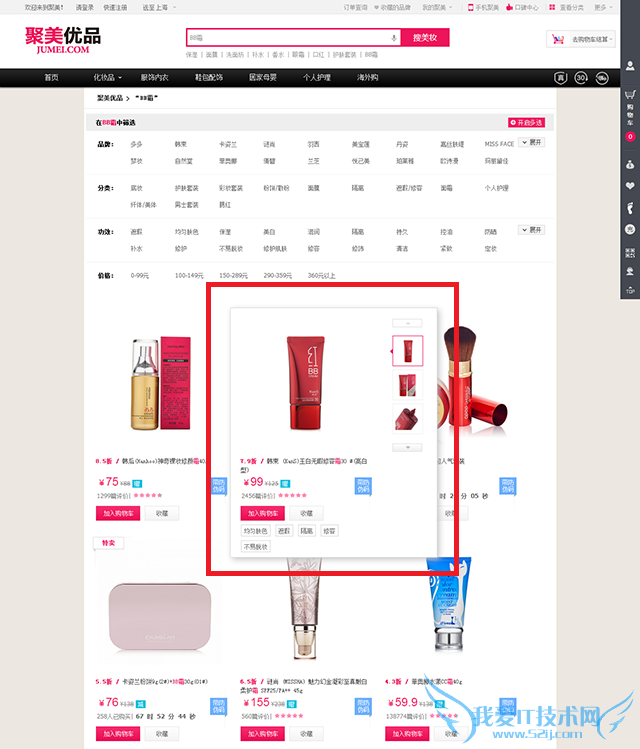Click the footprint history icon in sidebar

630,208
